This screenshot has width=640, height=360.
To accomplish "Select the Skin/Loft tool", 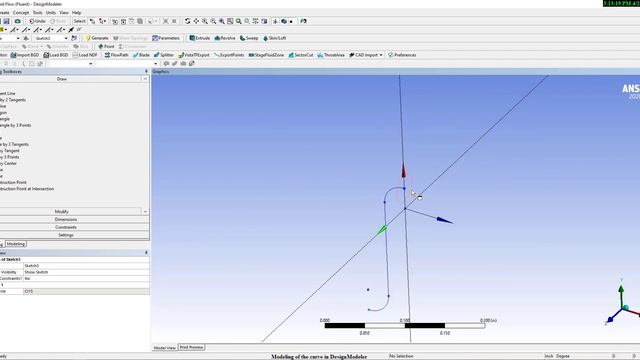I will click(x=274, y=38).
